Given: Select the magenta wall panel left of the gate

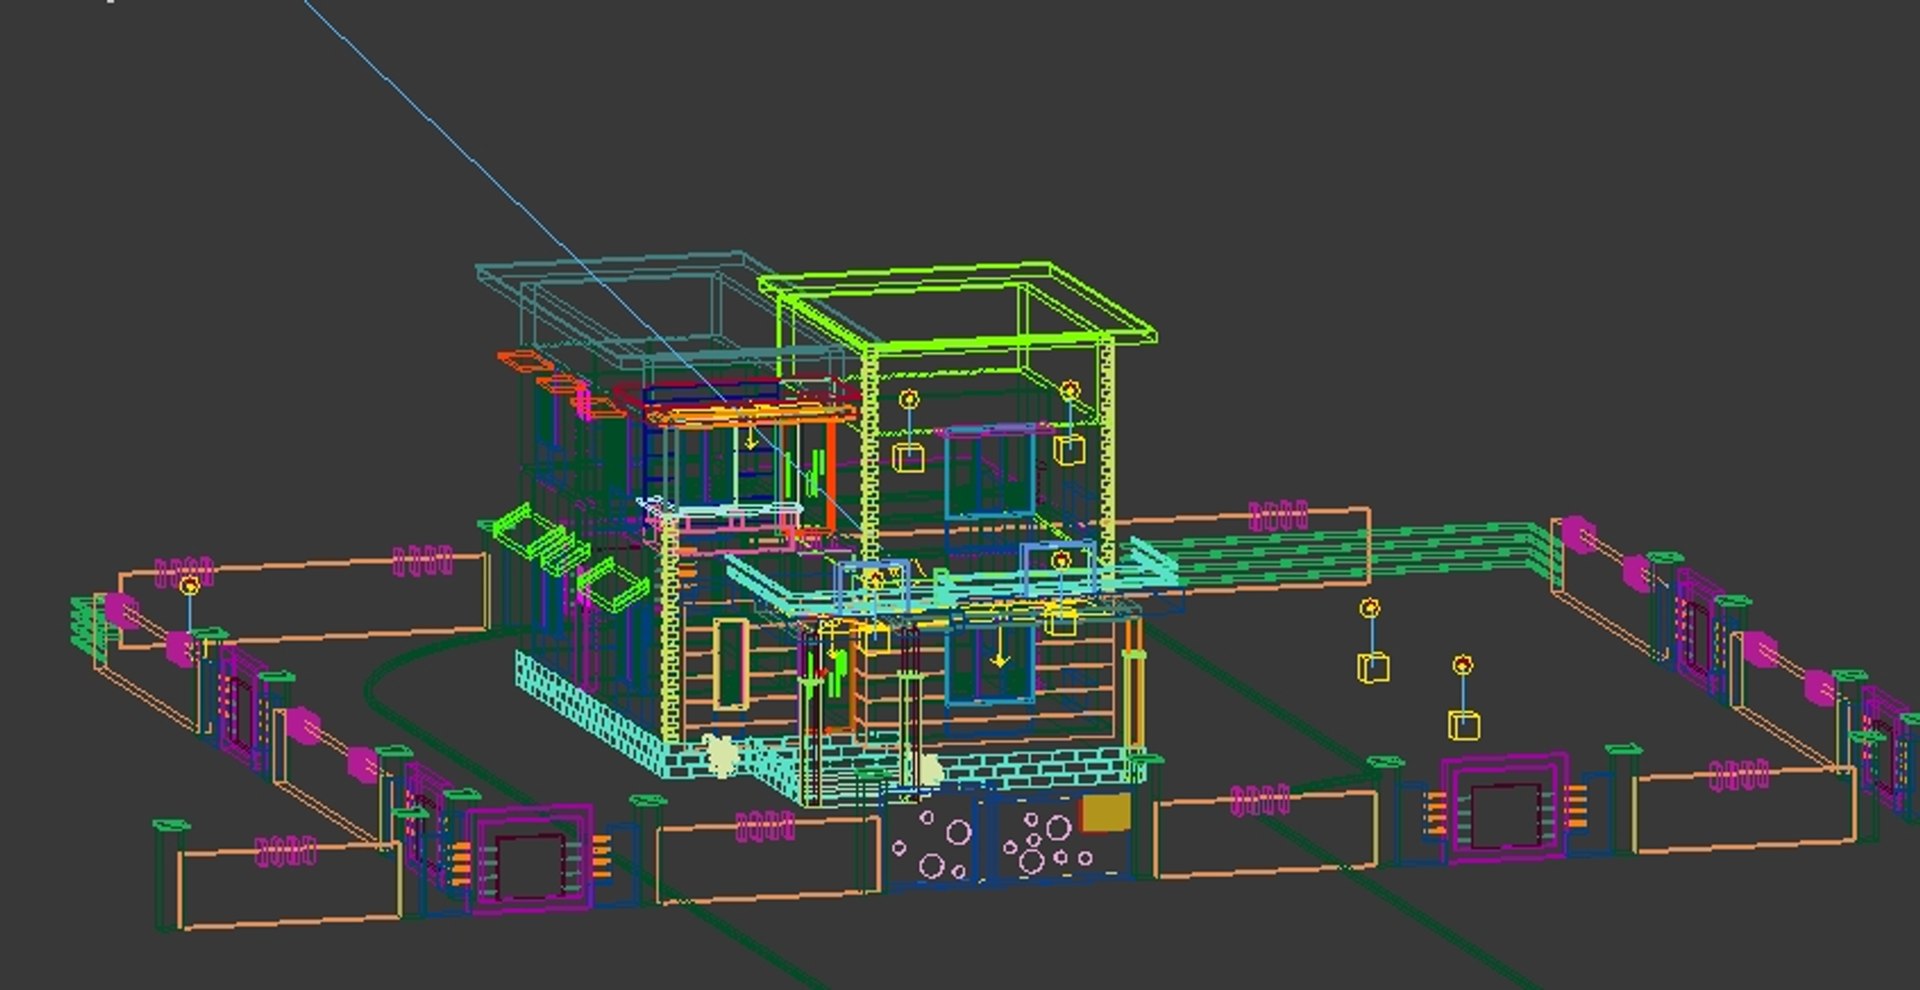Looking at the screenshot, I should (531, 860).
